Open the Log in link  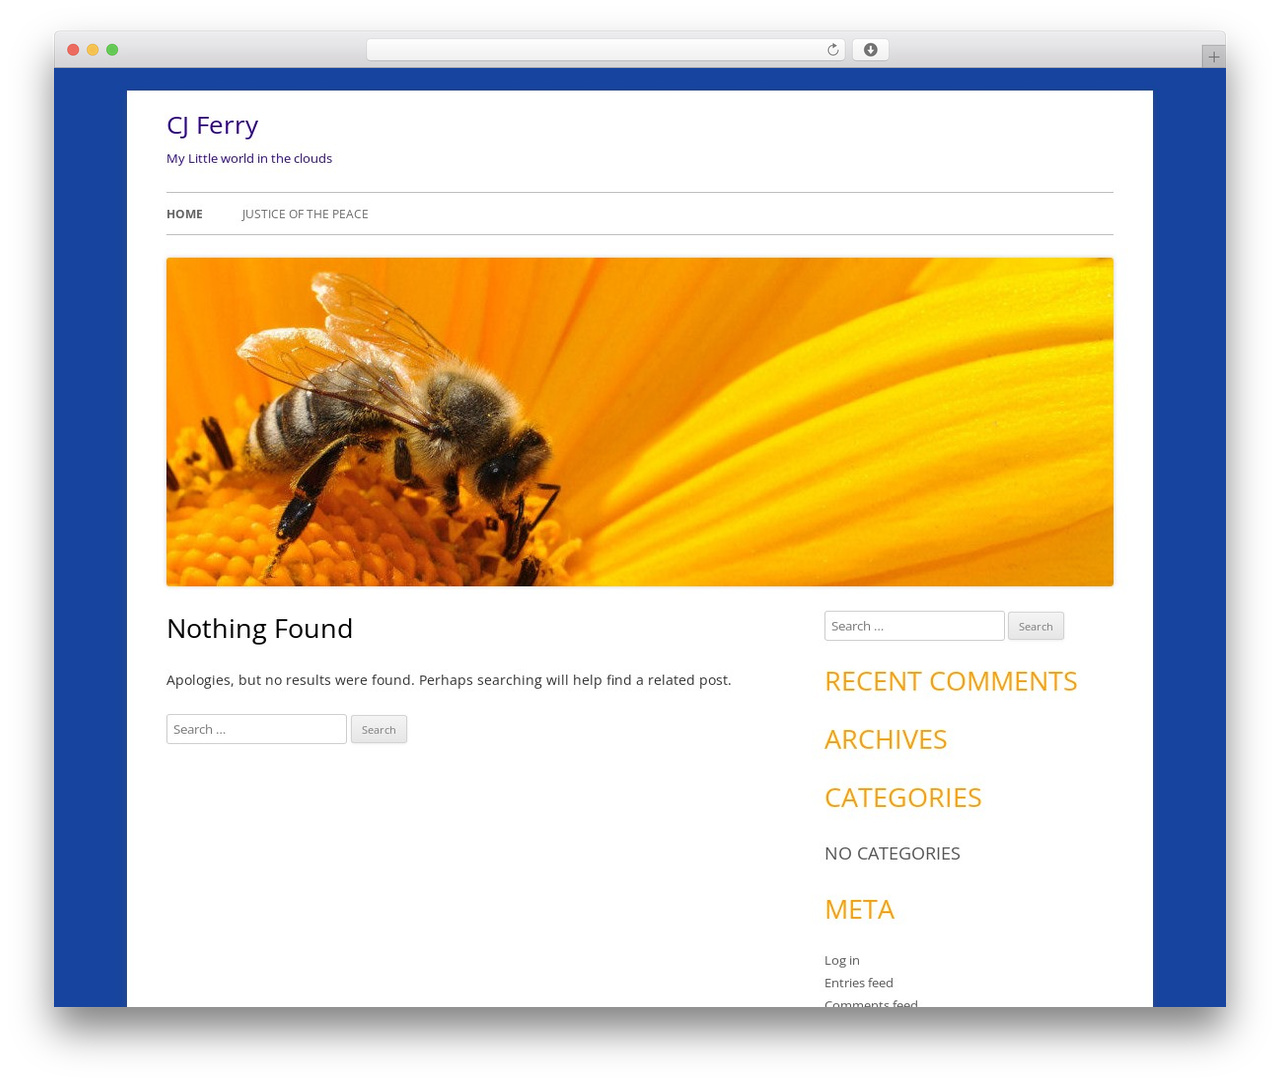842,960
